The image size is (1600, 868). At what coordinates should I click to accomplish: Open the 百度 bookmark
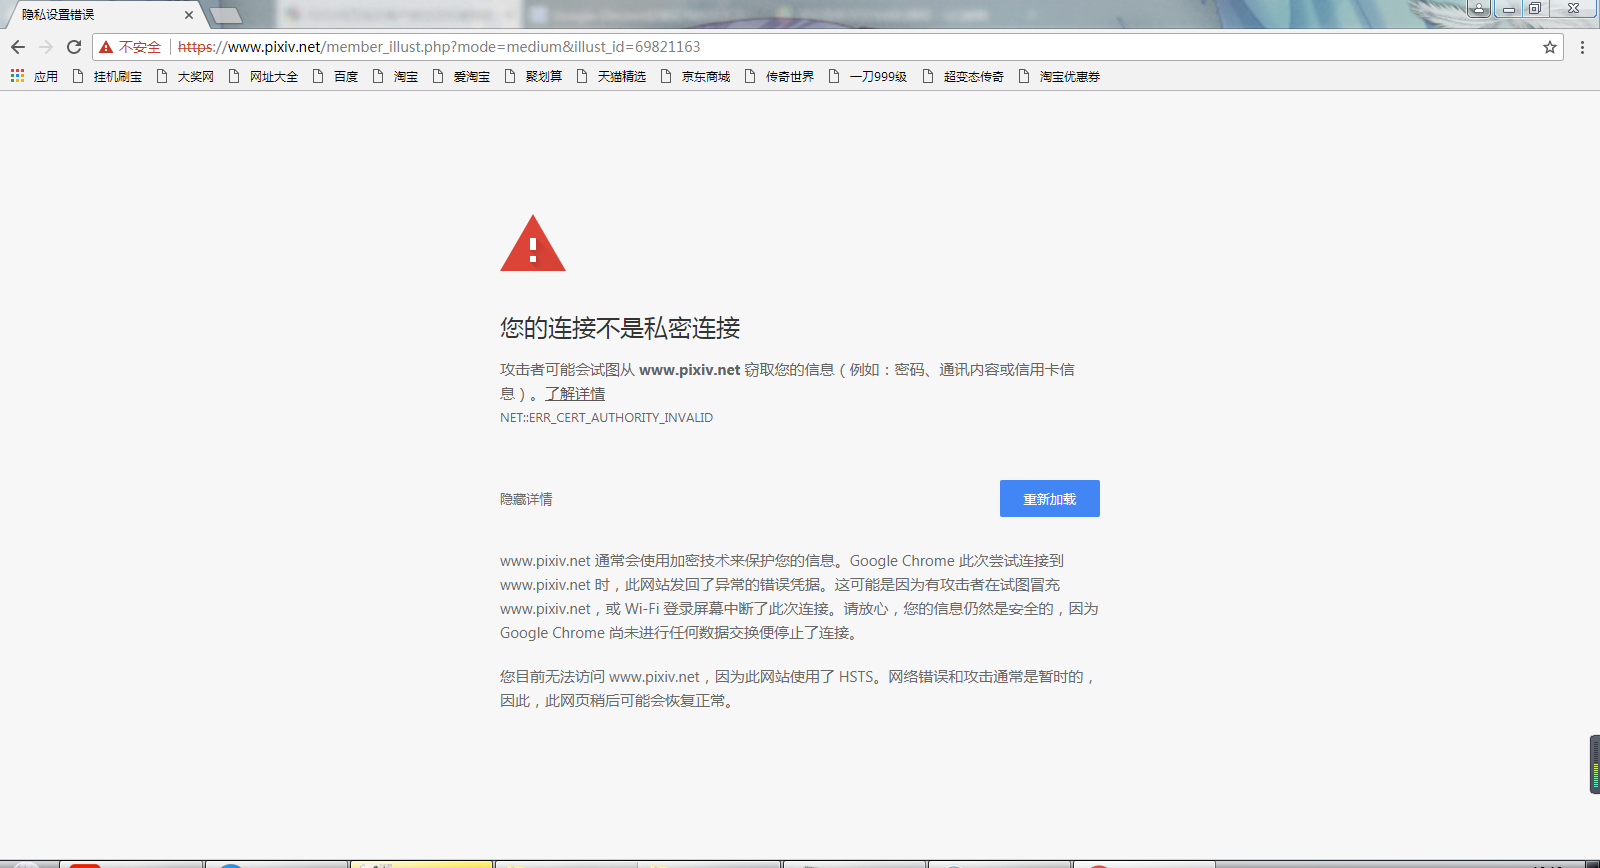pos(335,76)
